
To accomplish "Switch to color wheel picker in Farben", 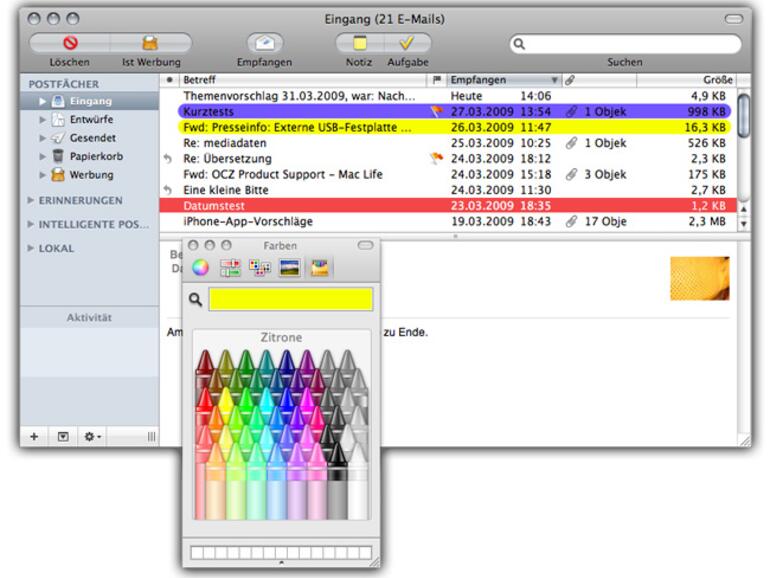I will [200, 267].
